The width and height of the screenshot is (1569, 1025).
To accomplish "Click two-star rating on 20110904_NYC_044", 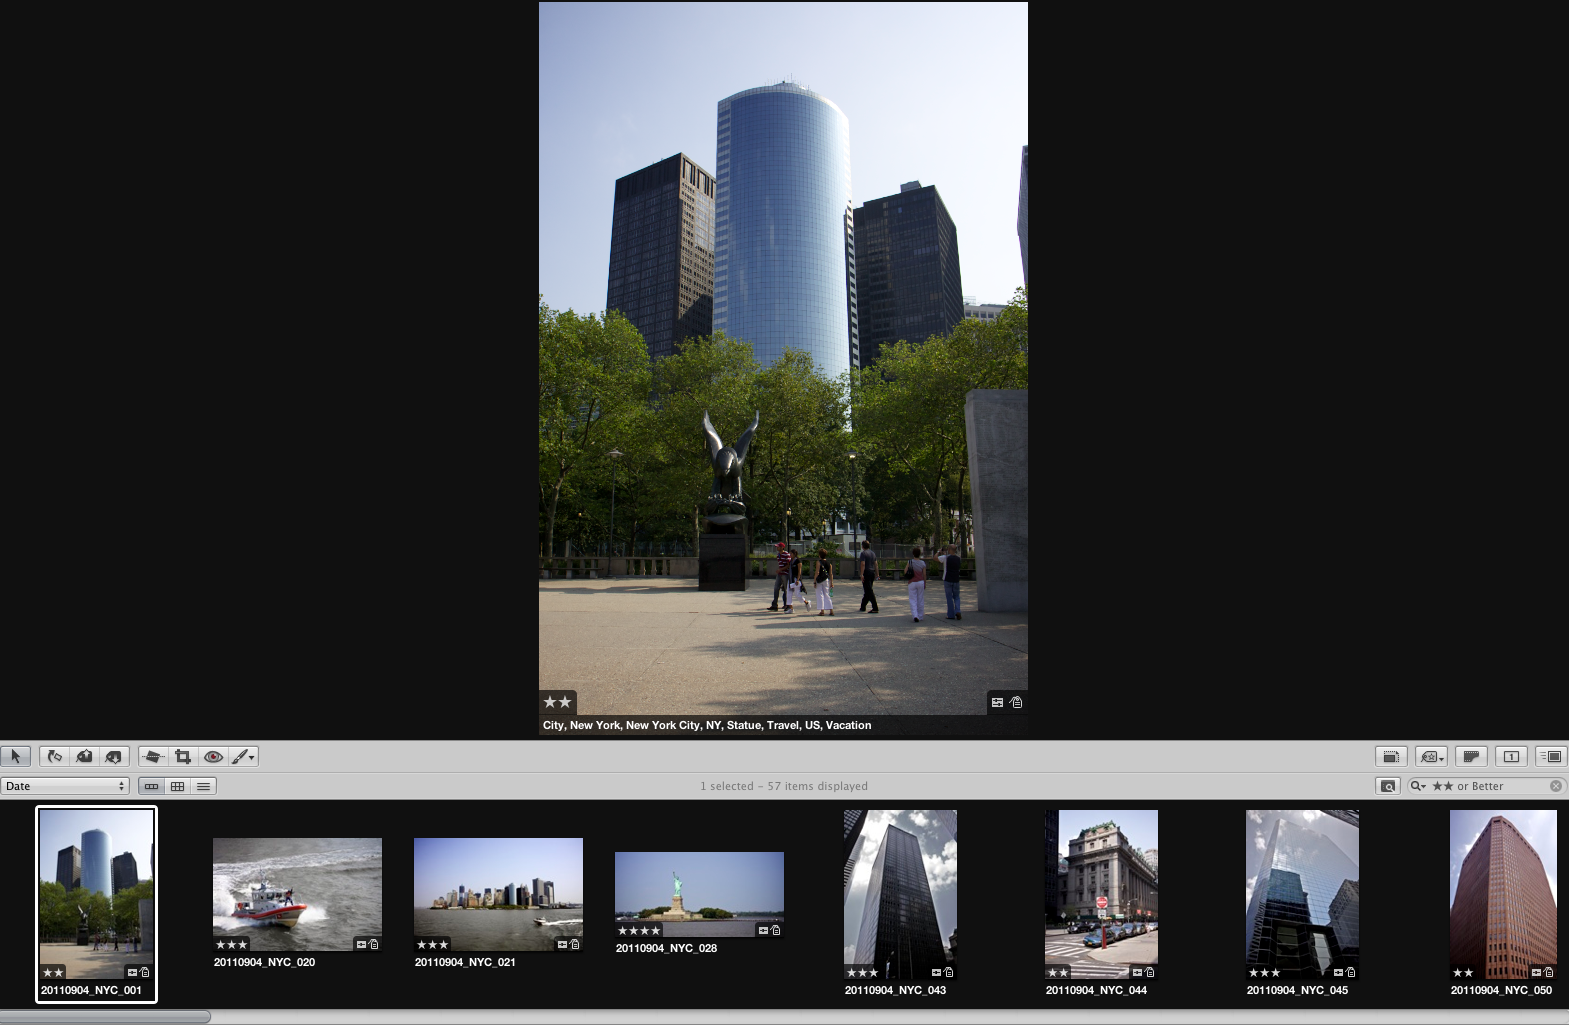I will [1058, 972].
